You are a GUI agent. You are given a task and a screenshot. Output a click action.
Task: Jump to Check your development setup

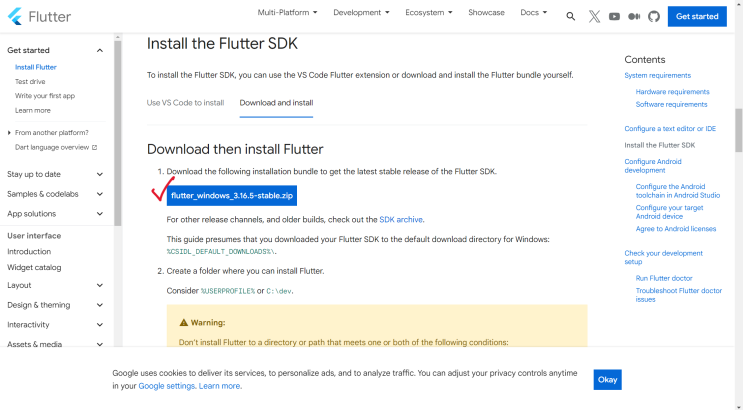pos(663,257)
